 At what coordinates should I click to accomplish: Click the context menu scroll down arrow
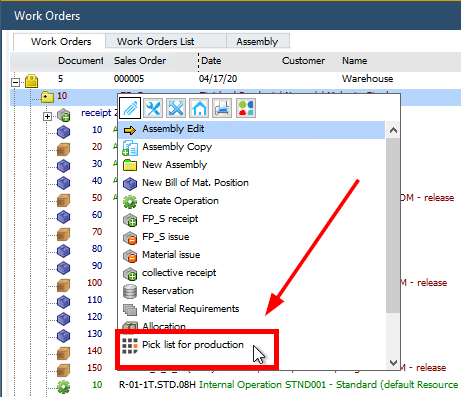point(393,362)
